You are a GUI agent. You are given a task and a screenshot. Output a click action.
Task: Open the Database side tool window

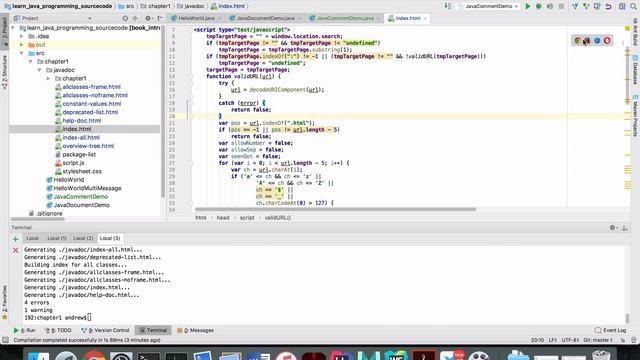[x=636, y=69]
